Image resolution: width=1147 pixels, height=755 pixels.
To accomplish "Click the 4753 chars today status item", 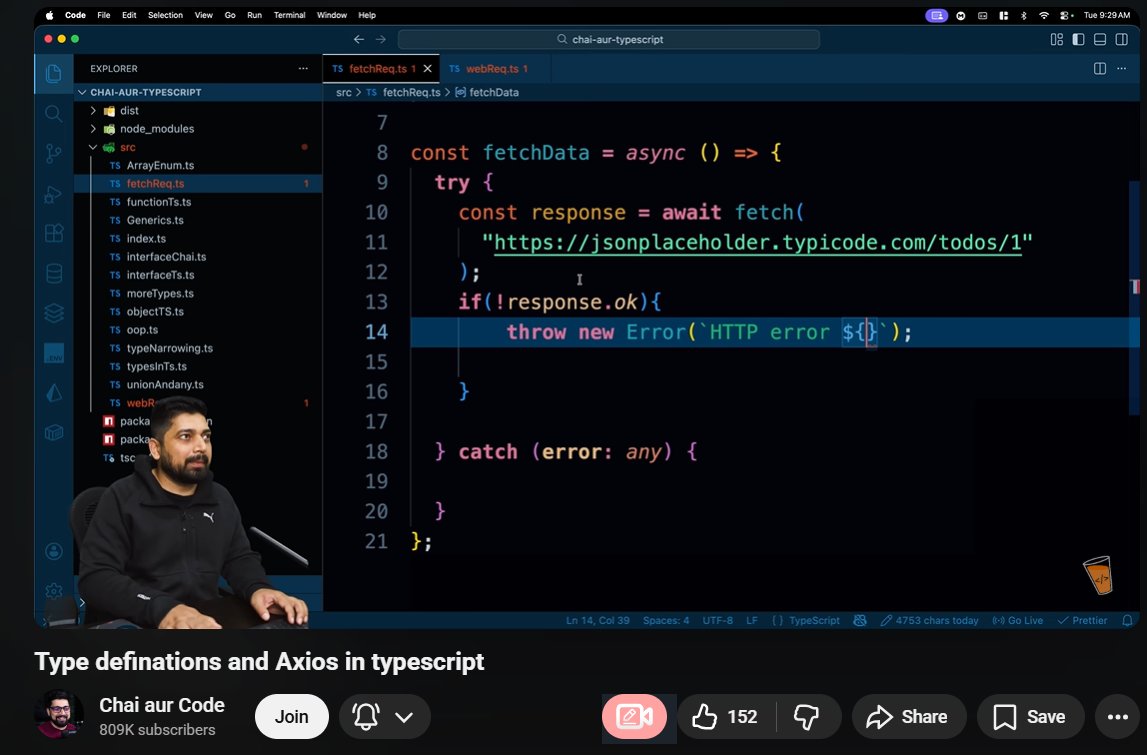I will pos(930,620).
